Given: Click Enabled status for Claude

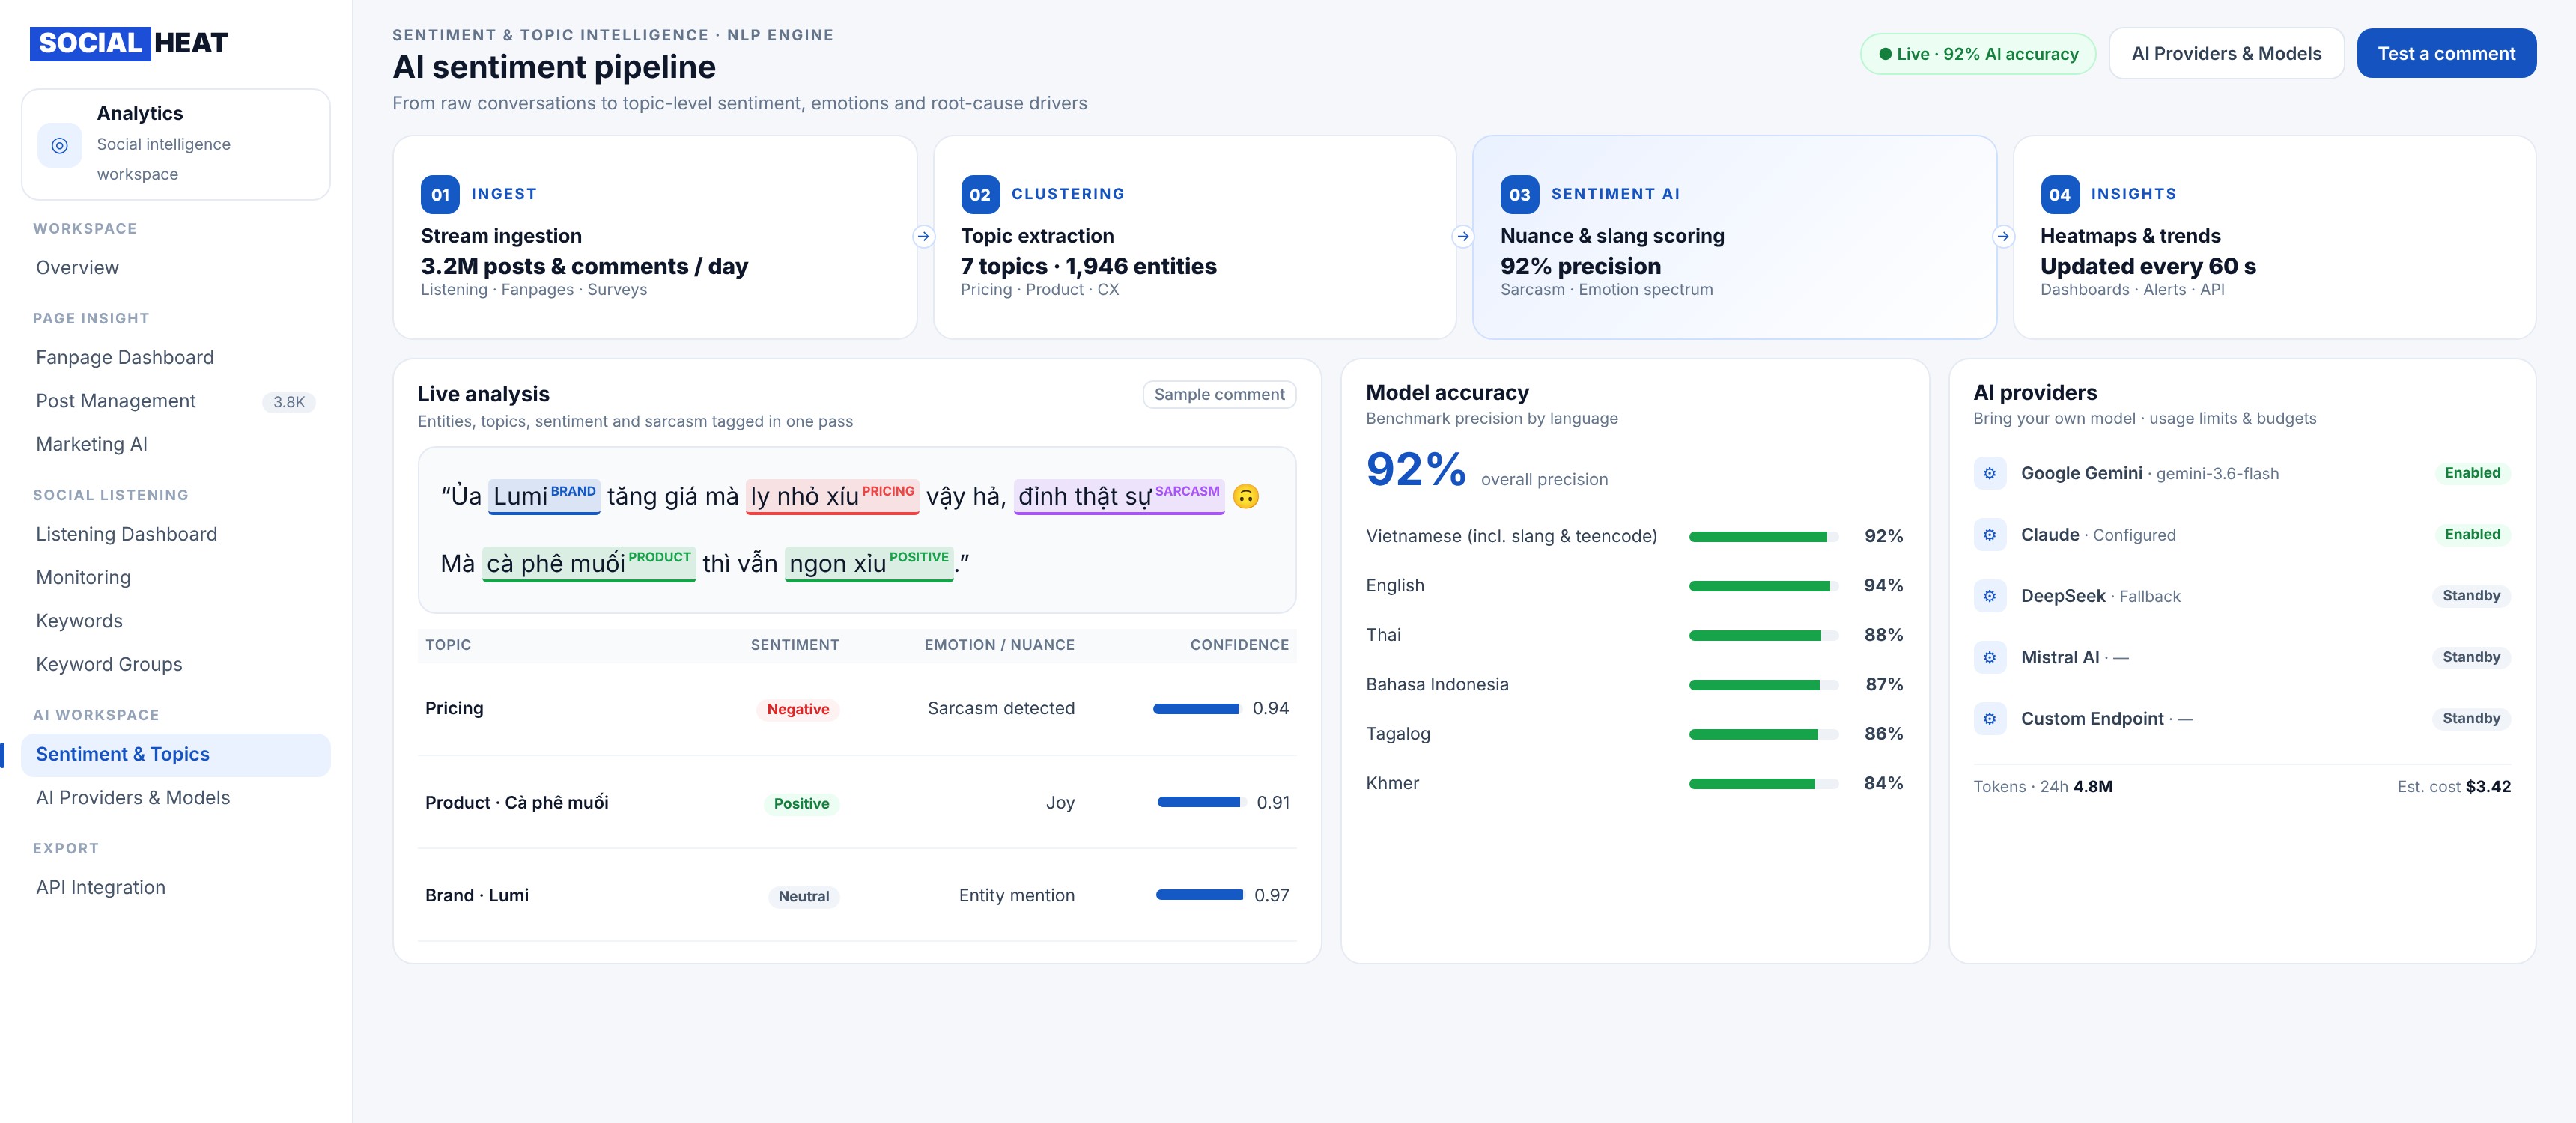Looking at the screenshot, I should tap(2472, 534).
